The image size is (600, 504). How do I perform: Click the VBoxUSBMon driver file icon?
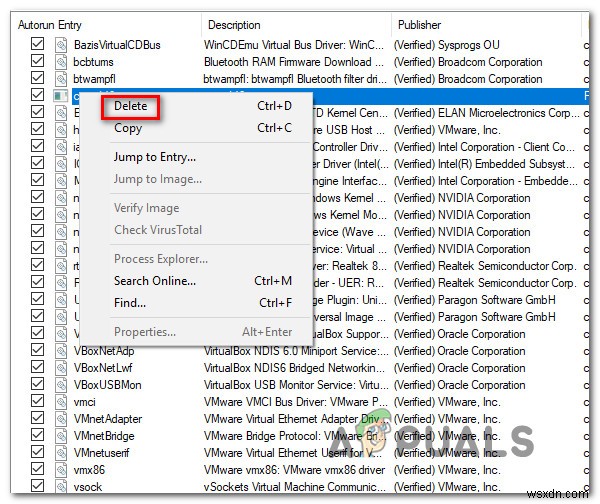click(61, 385)
